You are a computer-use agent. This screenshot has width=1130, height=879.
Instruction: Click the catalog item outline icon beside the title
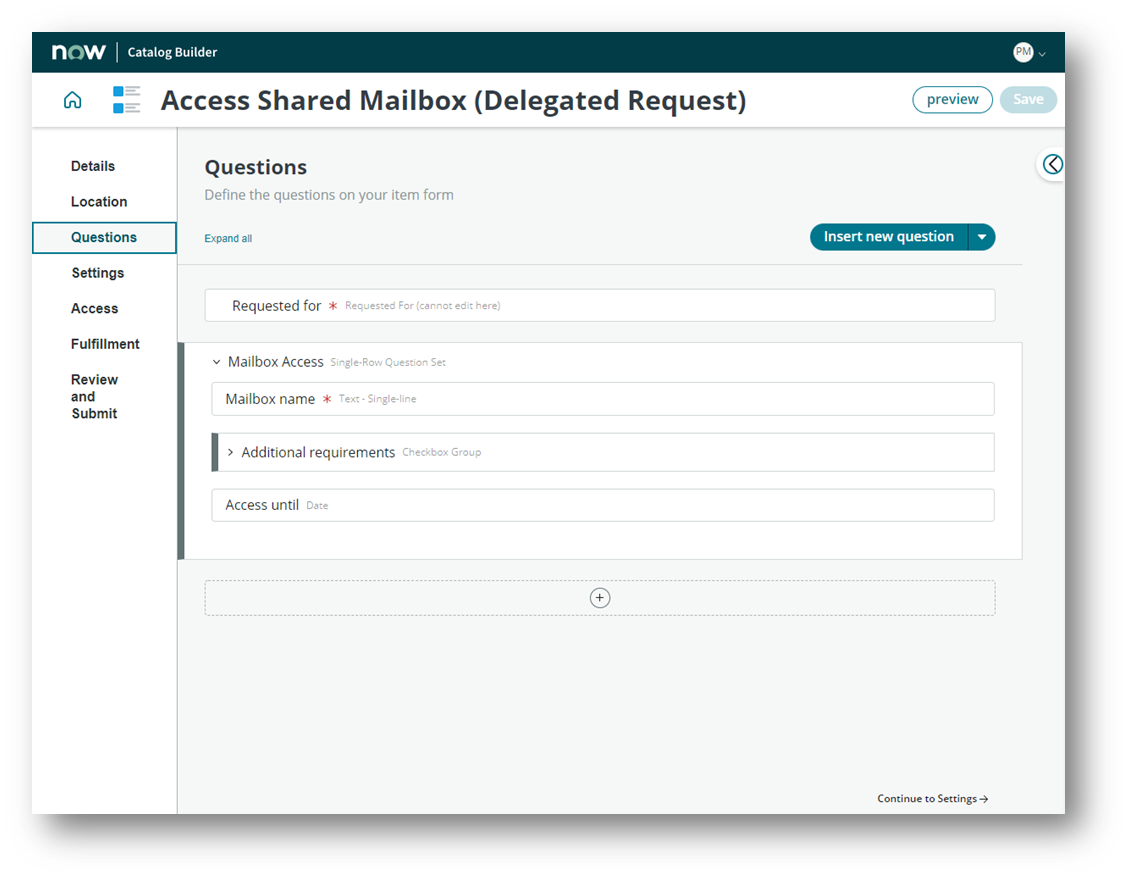[127, 99]
